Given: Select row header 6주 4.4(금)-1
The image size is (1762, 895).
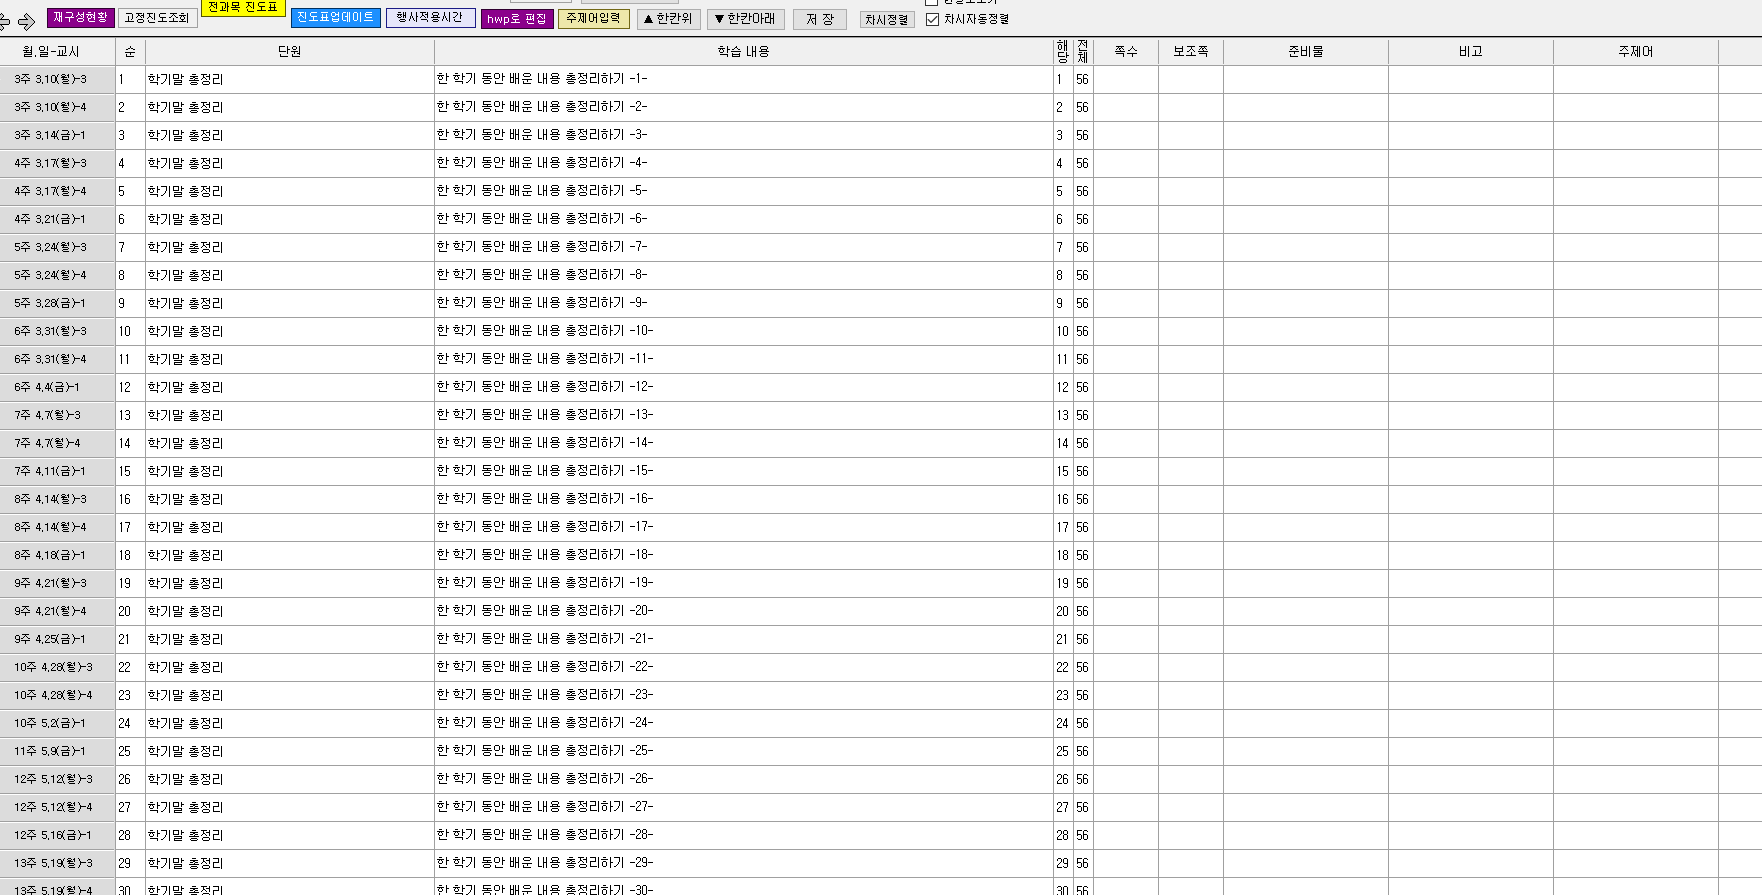Looking at the screenshot, I should tap(57, 387).
